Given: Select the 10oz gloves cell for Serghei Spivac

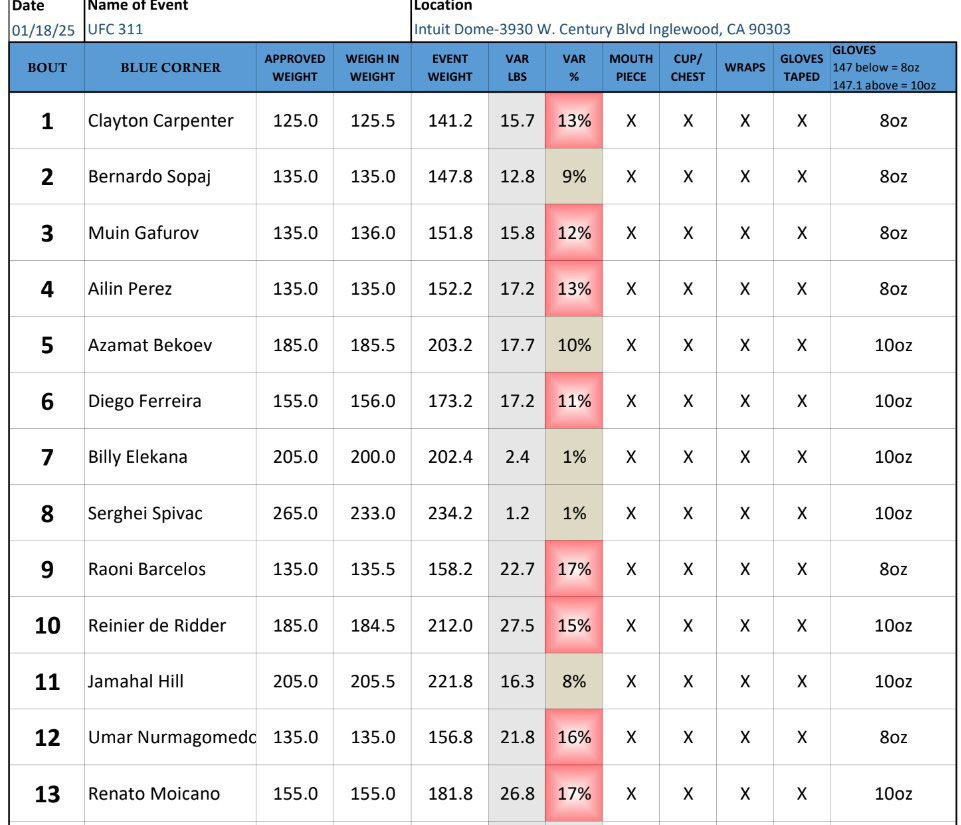Looking at the screenshot, I should (x=893, y=513).
